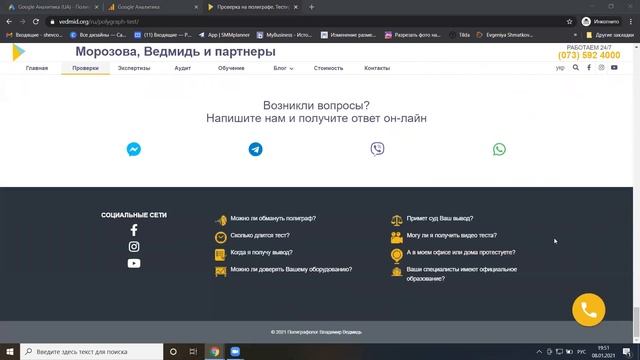Open Instagram under Социальные сети in footer

(x=134, y=247)
